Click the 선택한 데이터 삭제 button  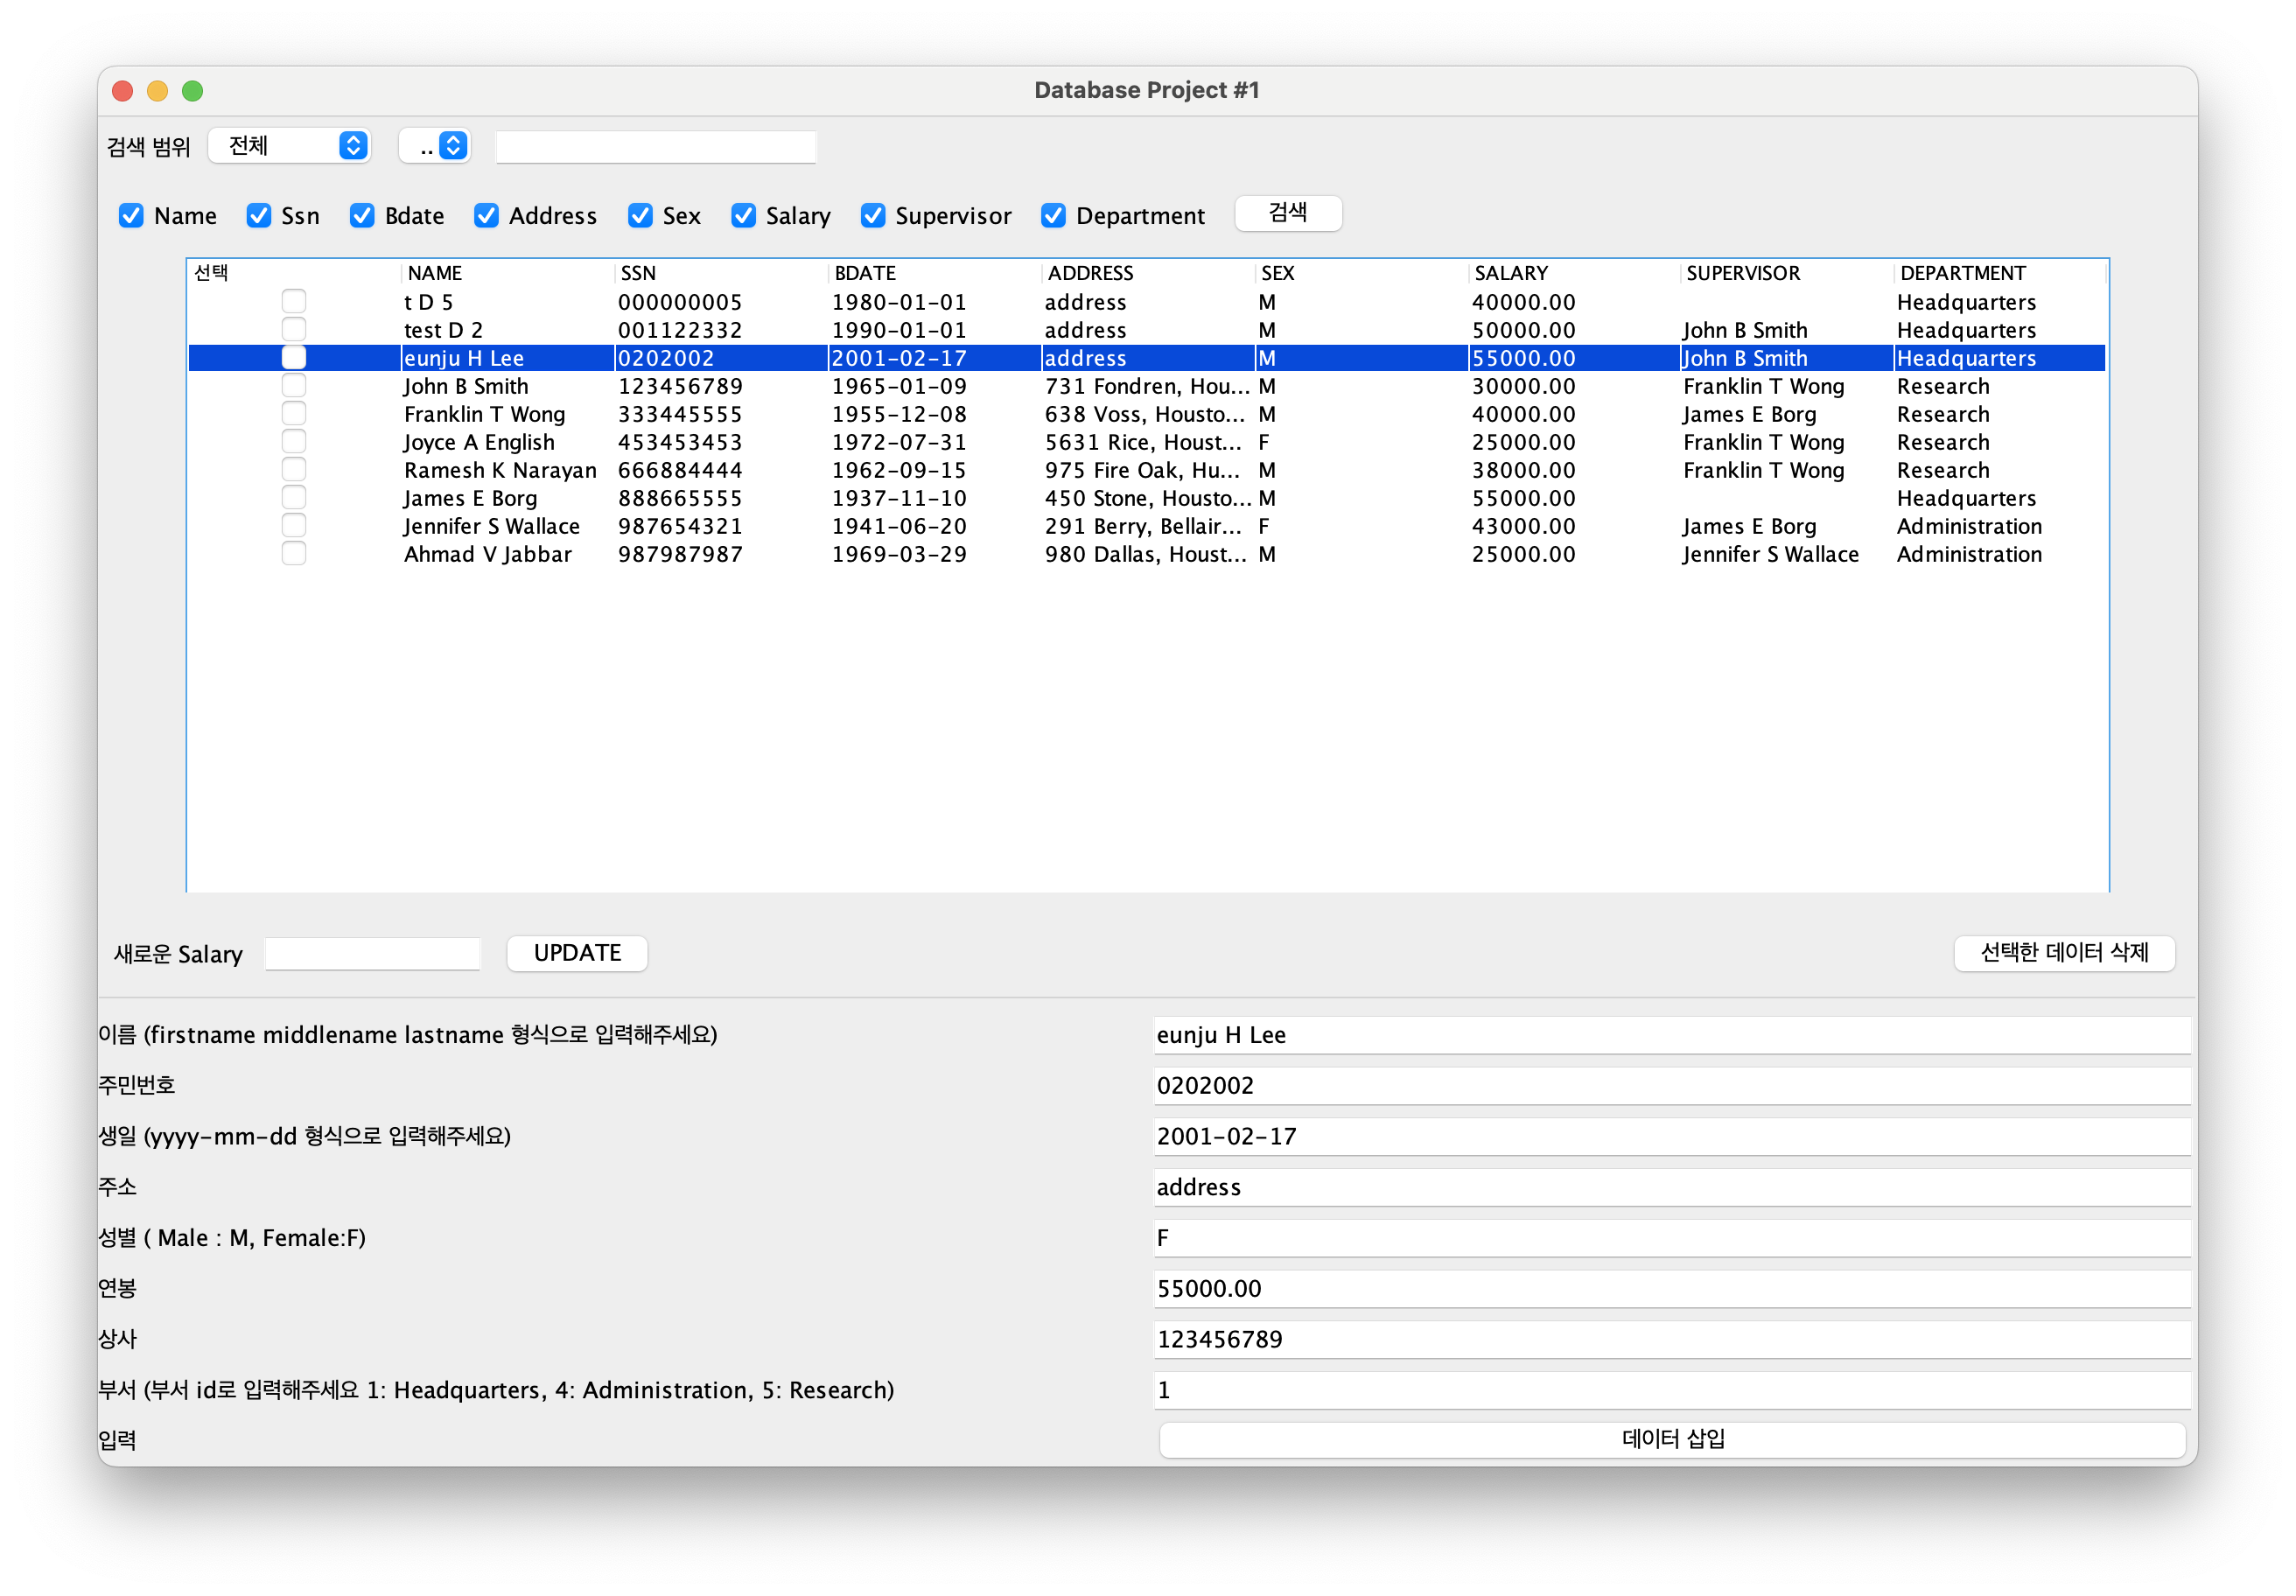click(x=2063, y=952)
